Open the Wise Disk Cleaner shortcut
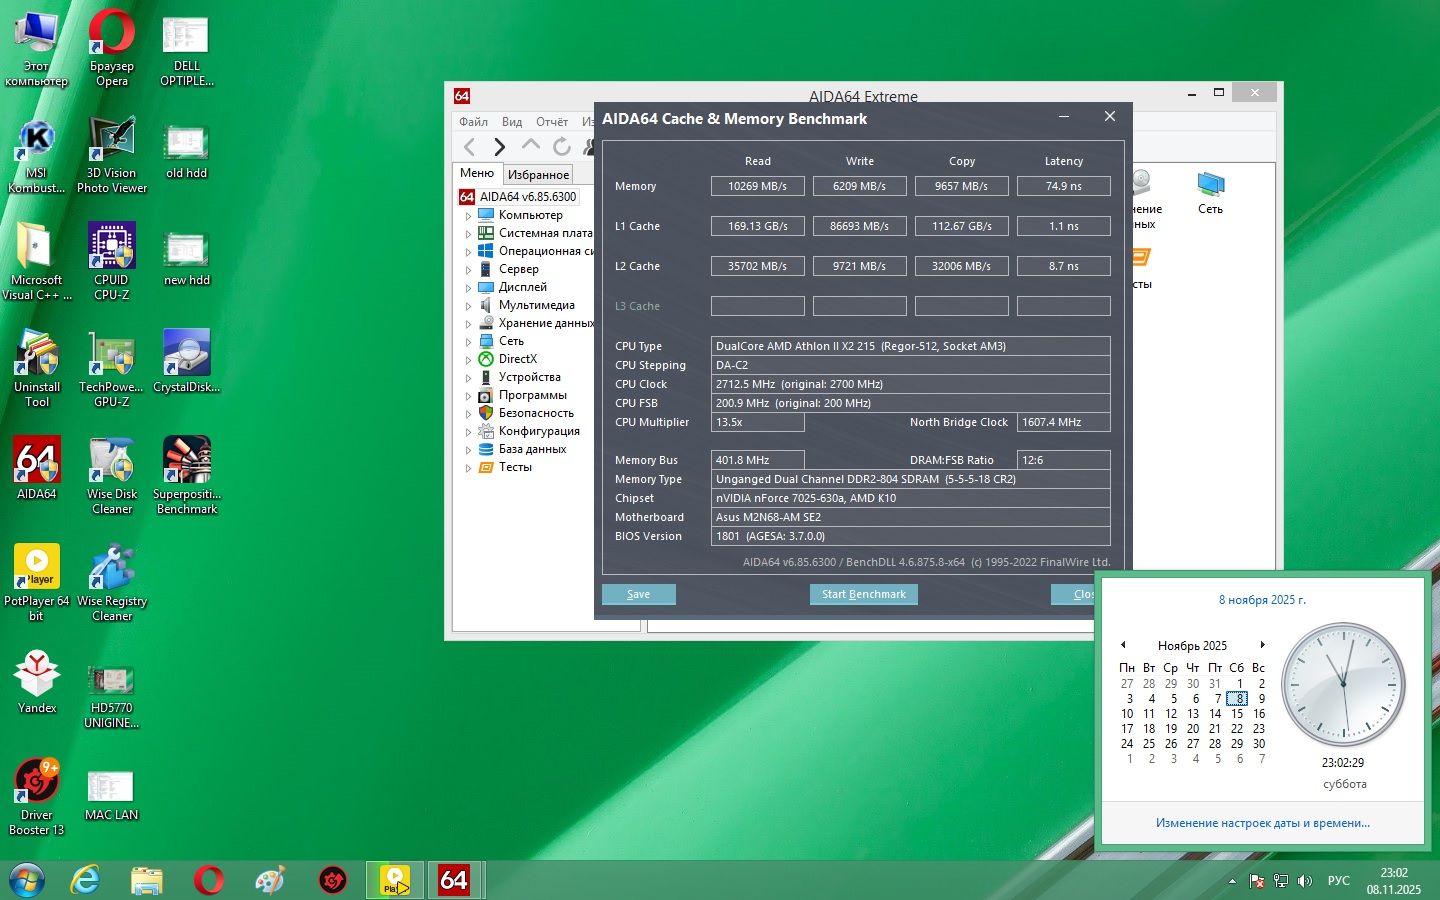The width and height of the screenshot is (1440, 900). 112,476
